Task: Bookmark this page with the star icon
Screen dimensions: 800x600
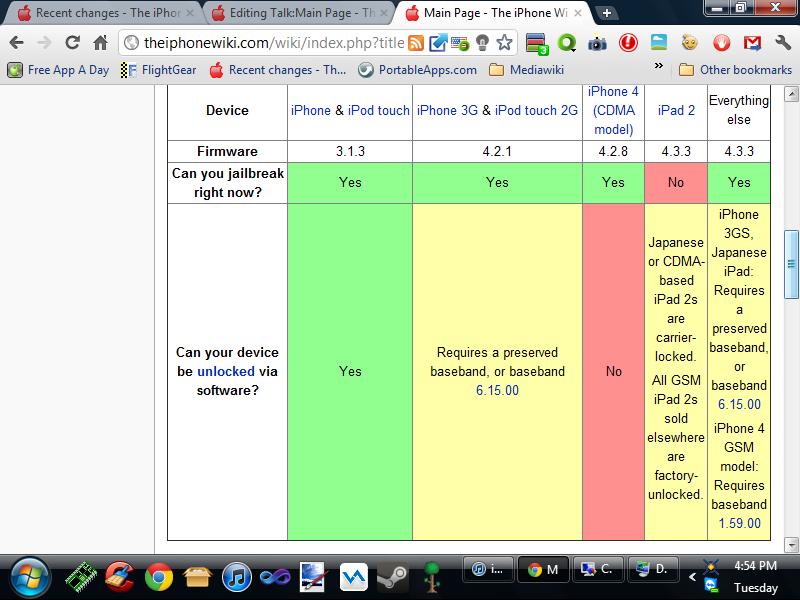Action: click(504, 43)
